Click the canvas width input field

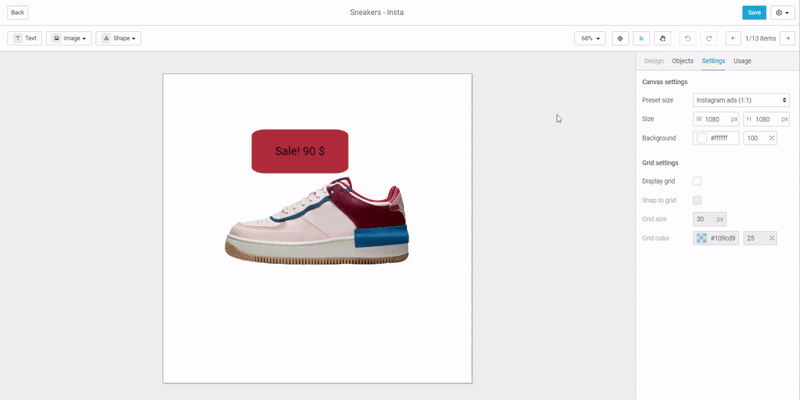(x=716, y=119)
